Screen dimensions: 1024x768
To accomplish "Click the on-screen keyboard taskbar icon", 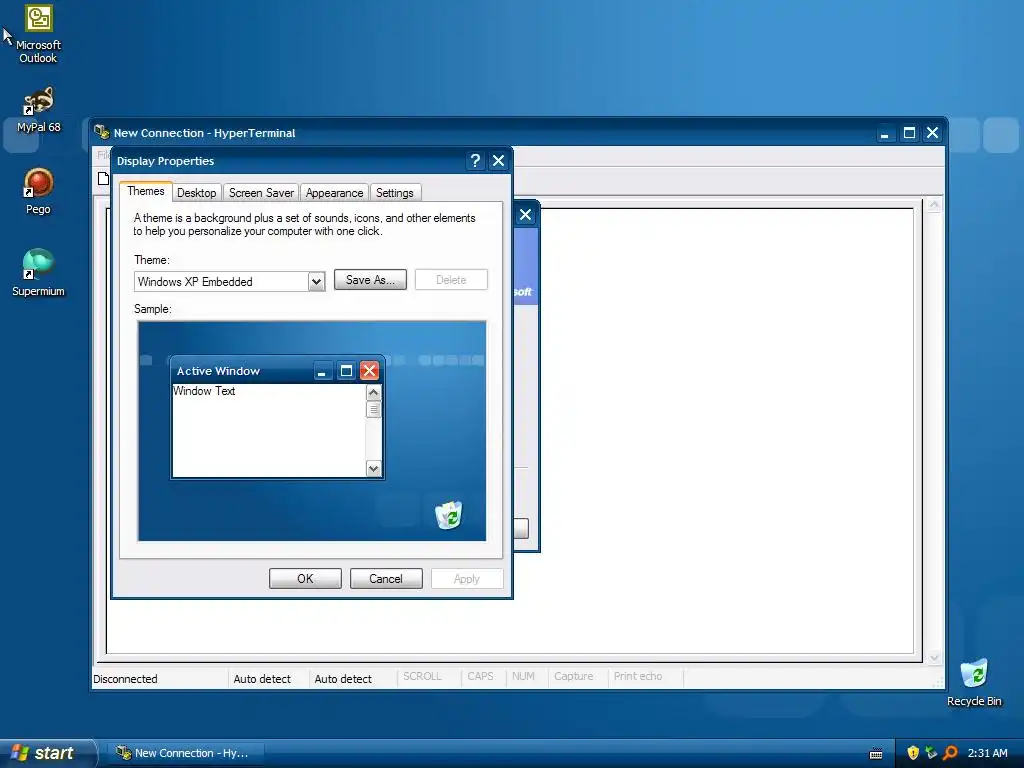I will (876, 754).
